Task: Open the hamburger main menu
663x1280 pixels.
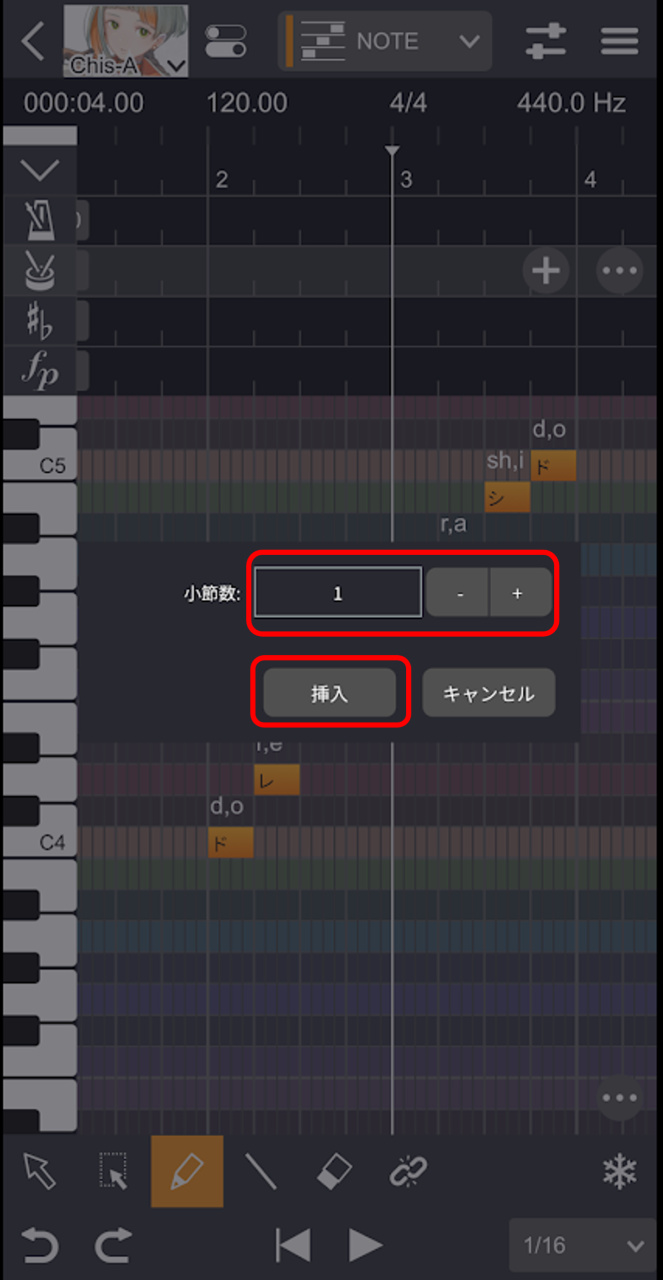Action: [x=620, y=41]
